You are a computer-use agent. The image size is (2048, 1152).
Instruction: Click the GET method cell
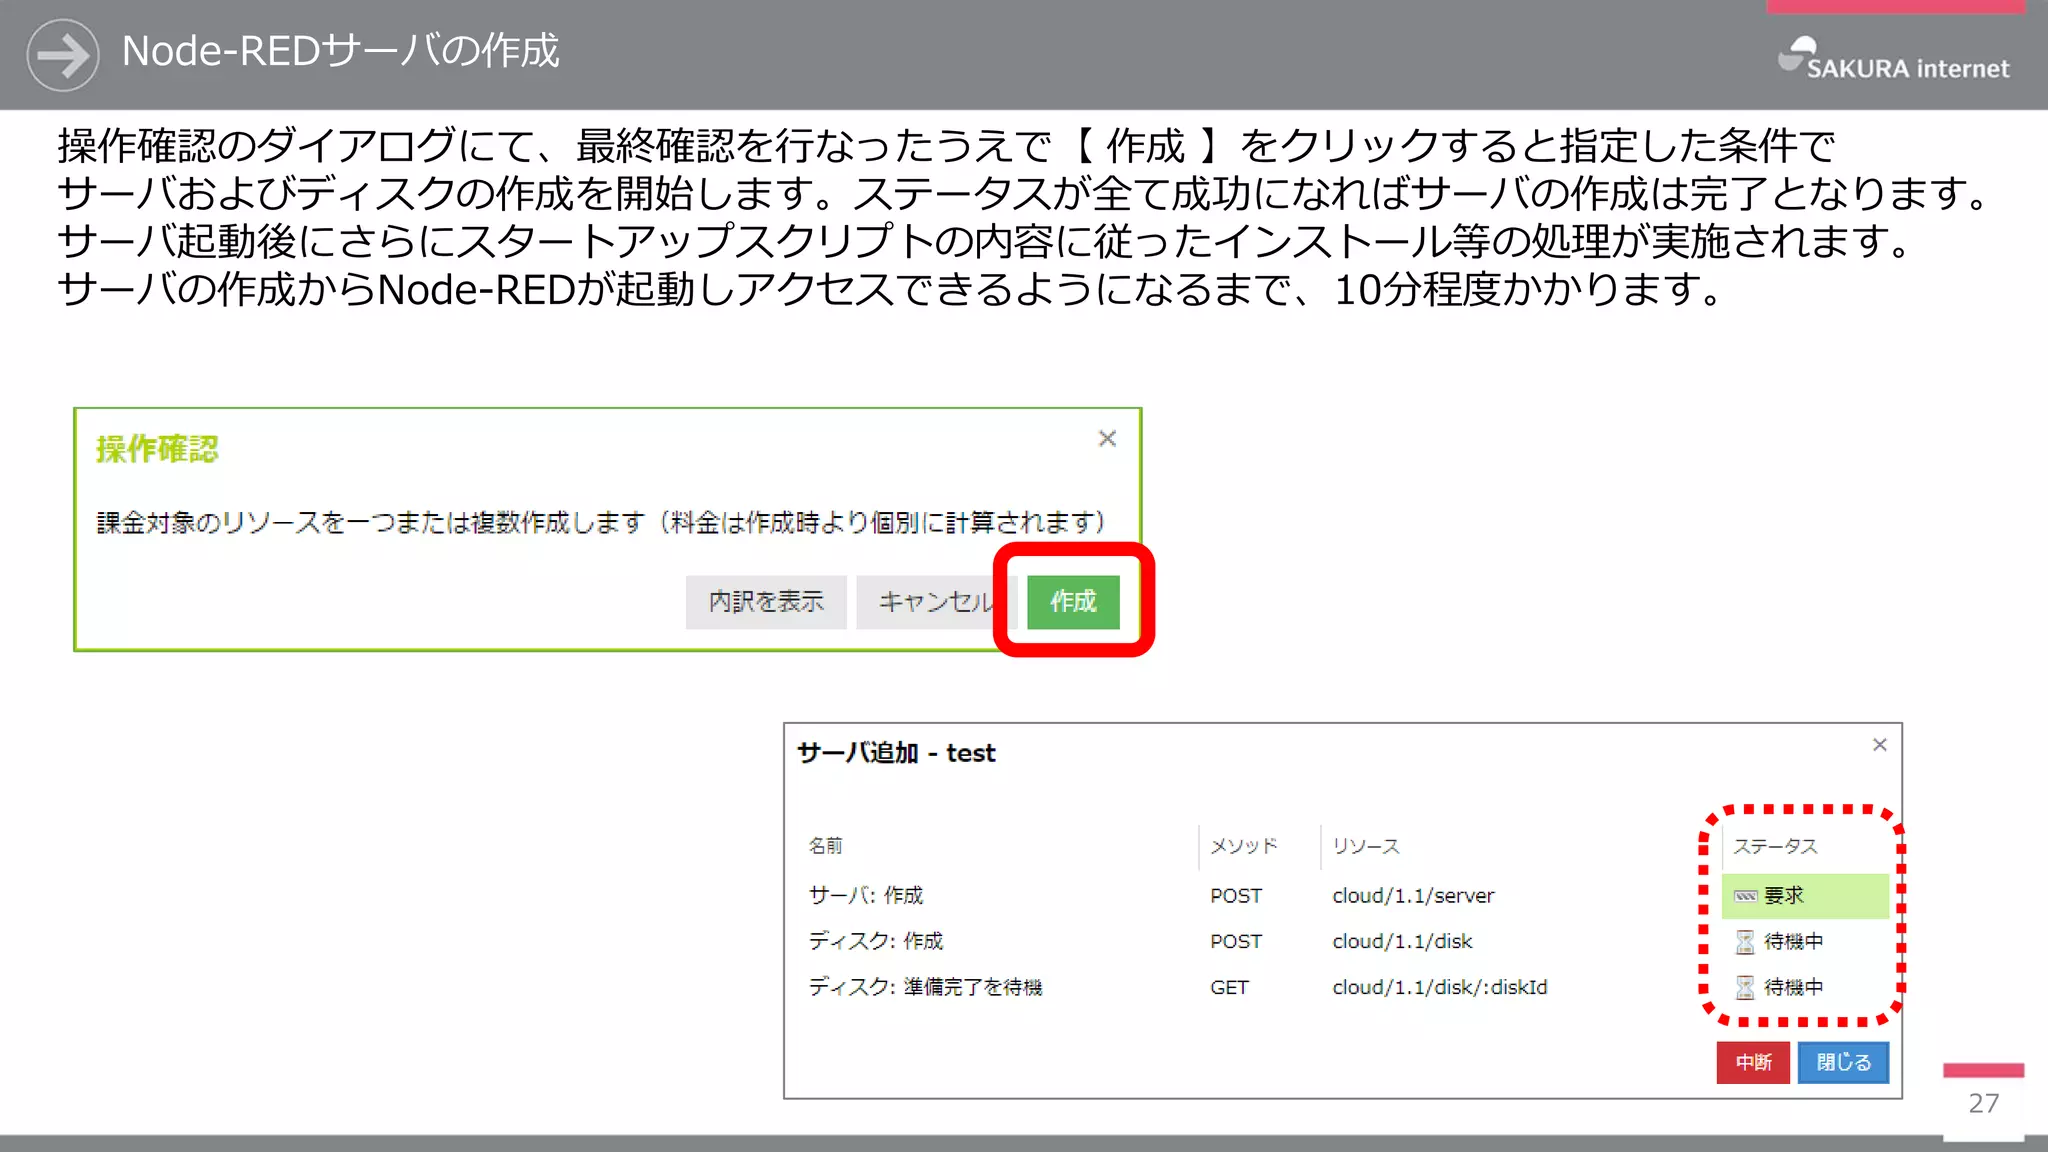pyautogui.click(x=1229, y=988)
